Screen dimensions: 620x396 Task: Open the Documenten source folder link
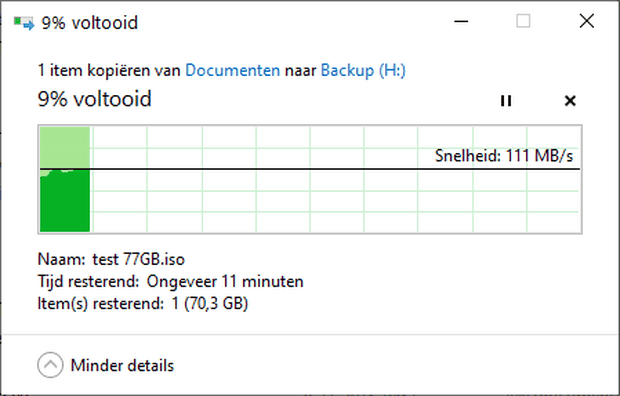coord(232,70)
